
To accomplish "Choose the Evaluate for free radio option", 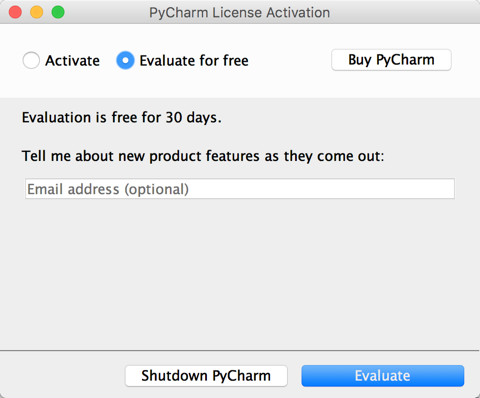I will (125, 60).
